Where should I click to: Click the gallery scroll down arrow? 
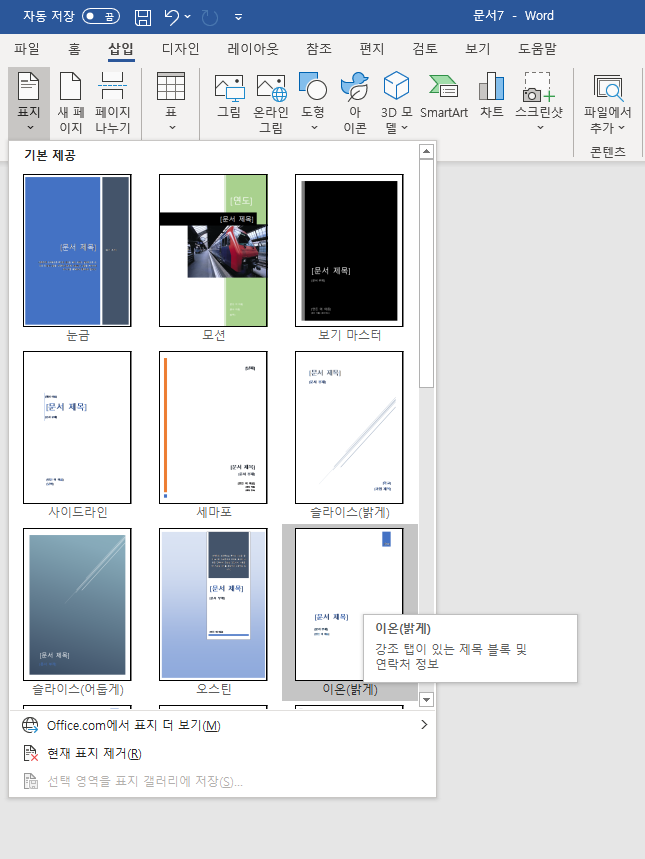click(426, 699)
